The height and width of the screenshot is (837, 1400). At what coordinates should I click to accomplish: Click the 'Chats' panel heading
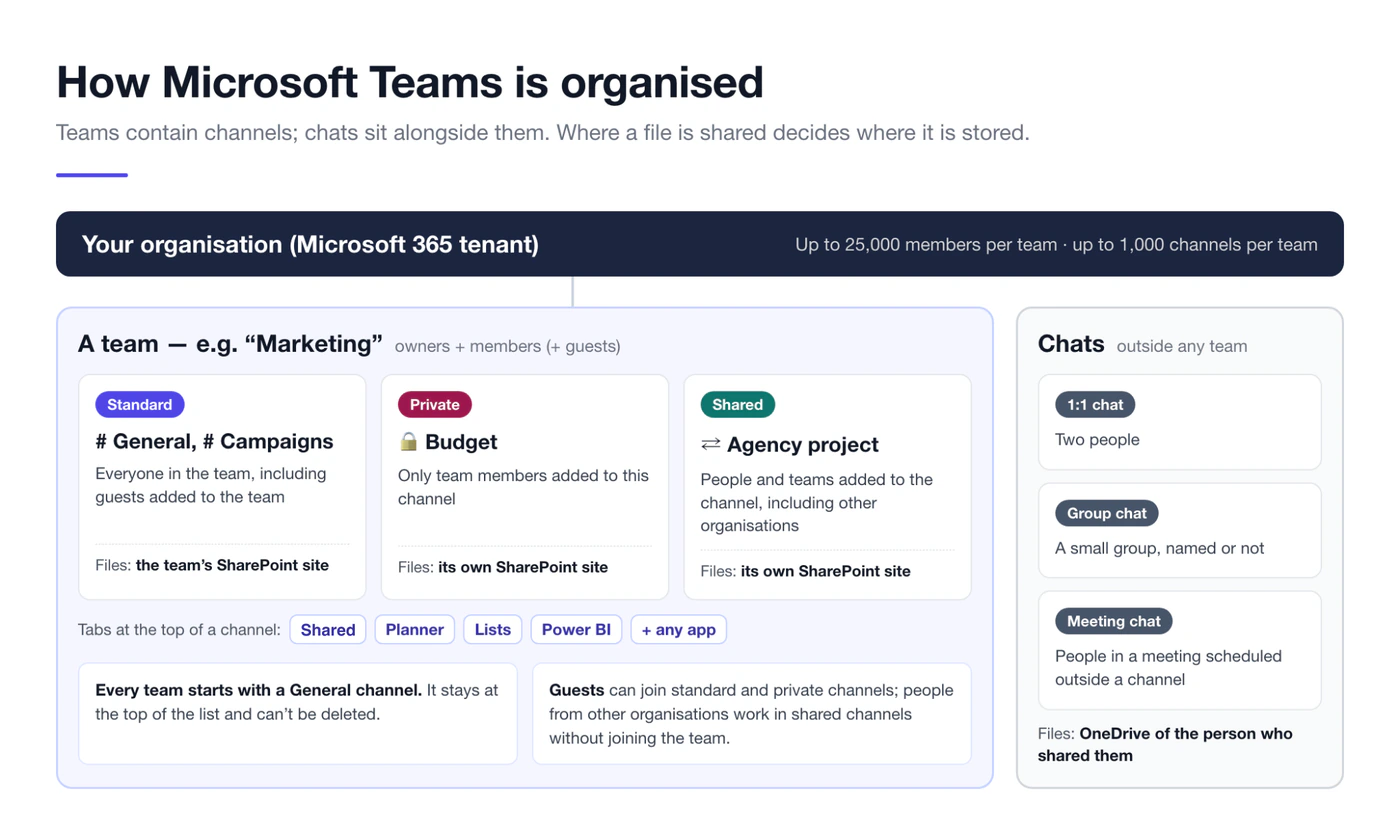point(1071,344)
